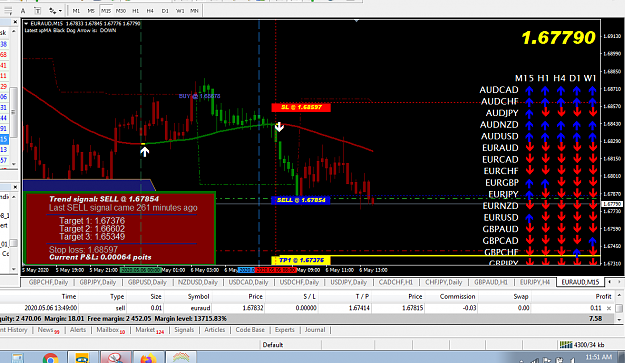625x363 pixels.
Task: Open the GBPCHF,Daily chart tab
Action: click(48, 282)
